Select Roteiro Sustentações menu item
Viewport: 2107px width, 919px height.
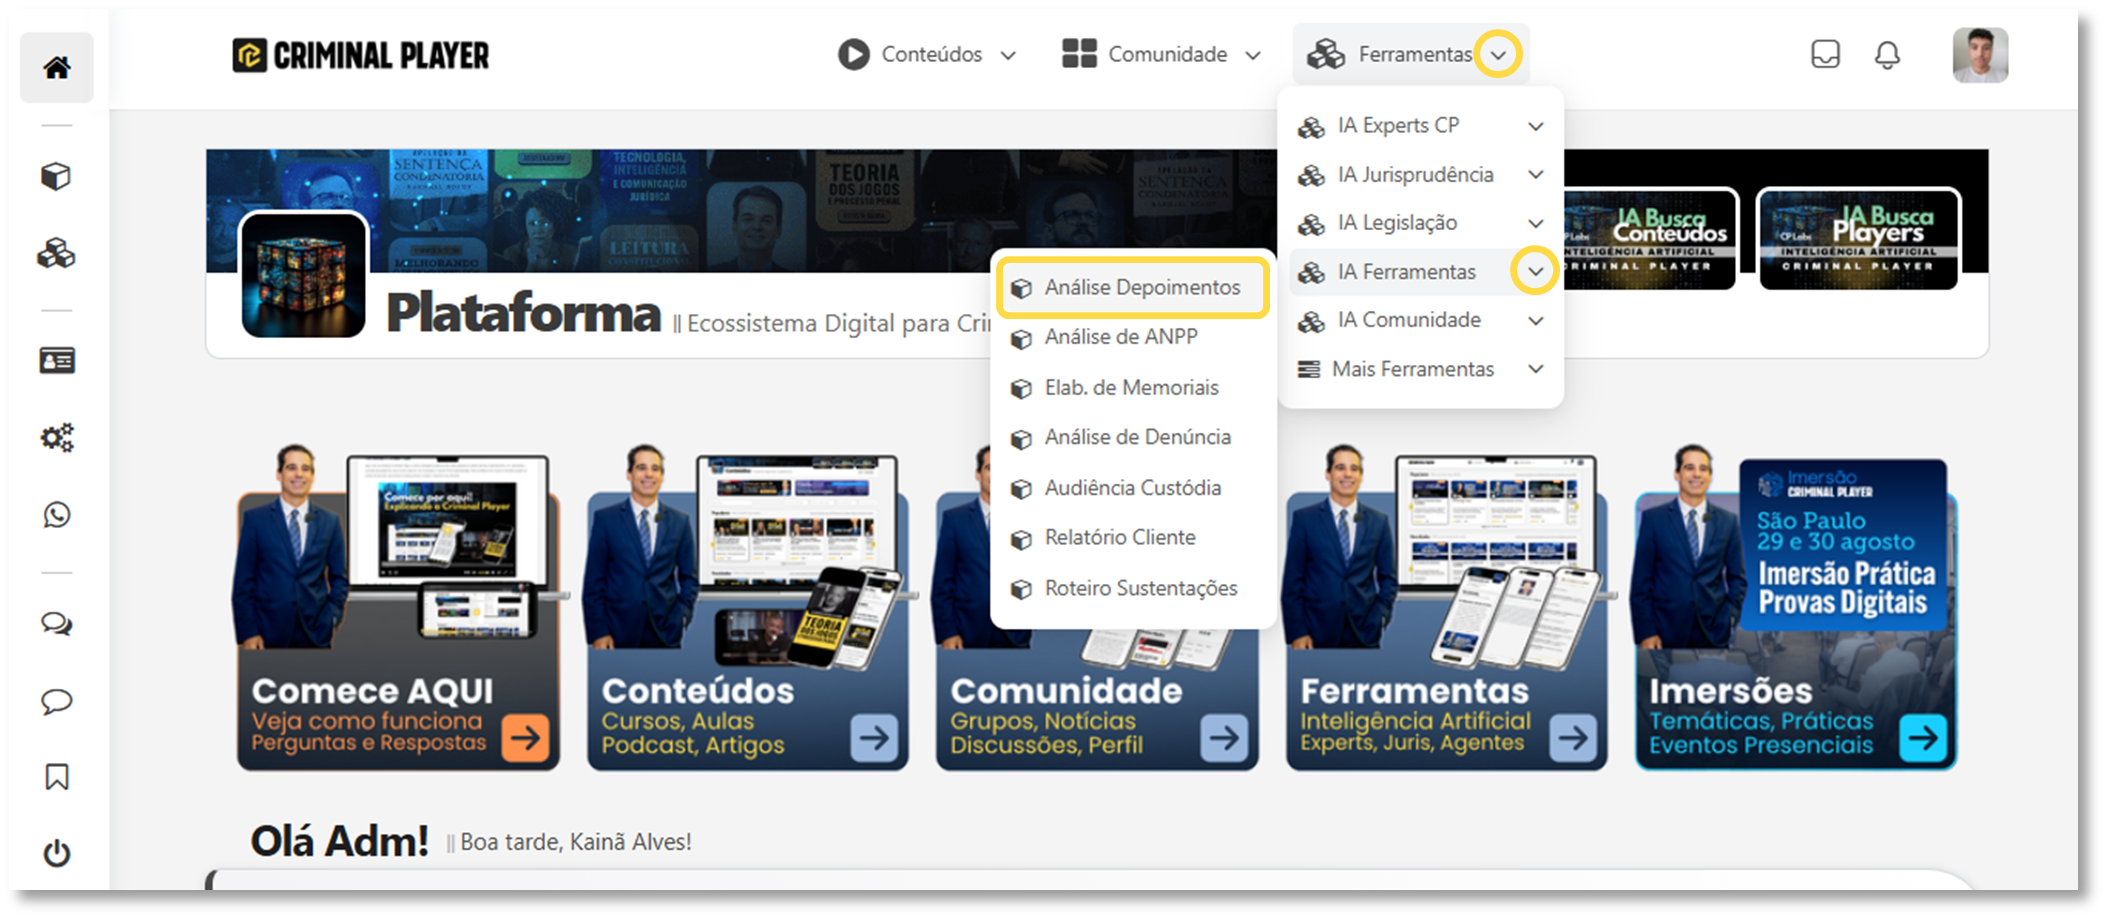[1140, 589]
